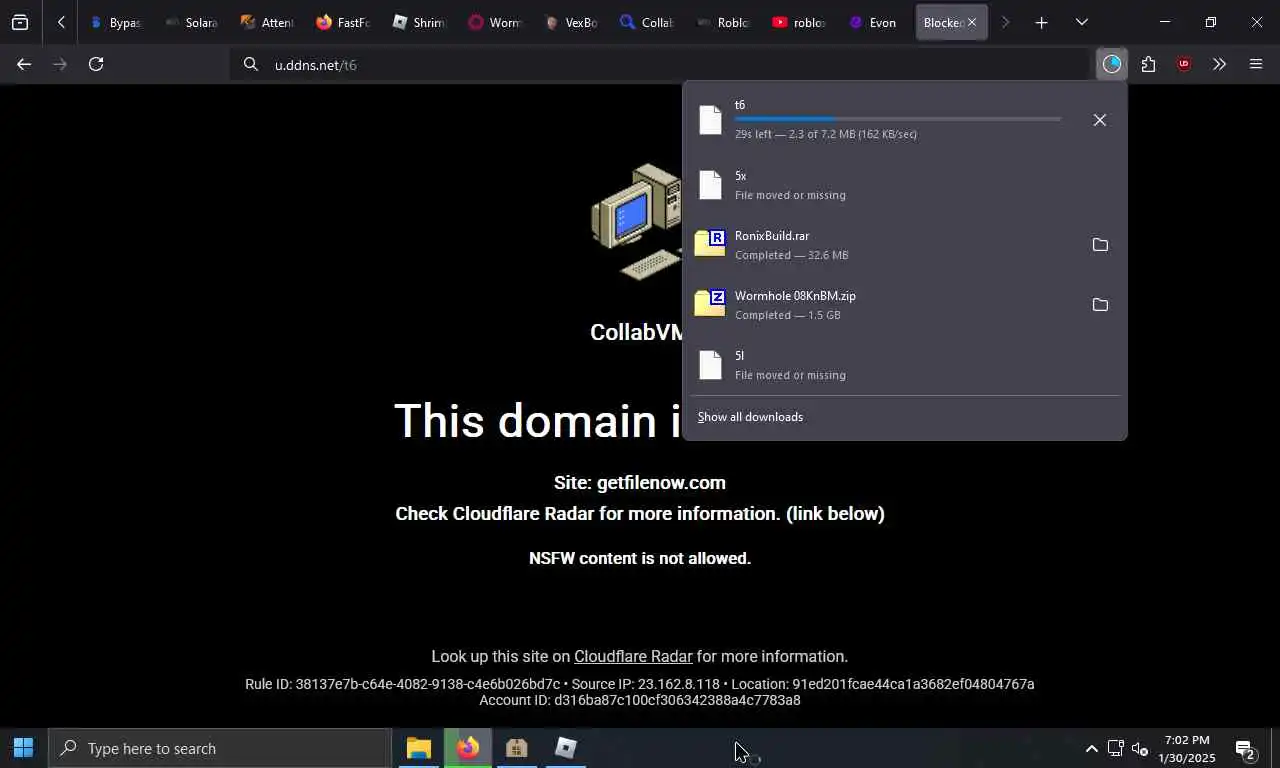Switch to the Roblo tab
The height and width of the screenshot is (768, 1280).
pyautogui.click(x=723, y=22)
